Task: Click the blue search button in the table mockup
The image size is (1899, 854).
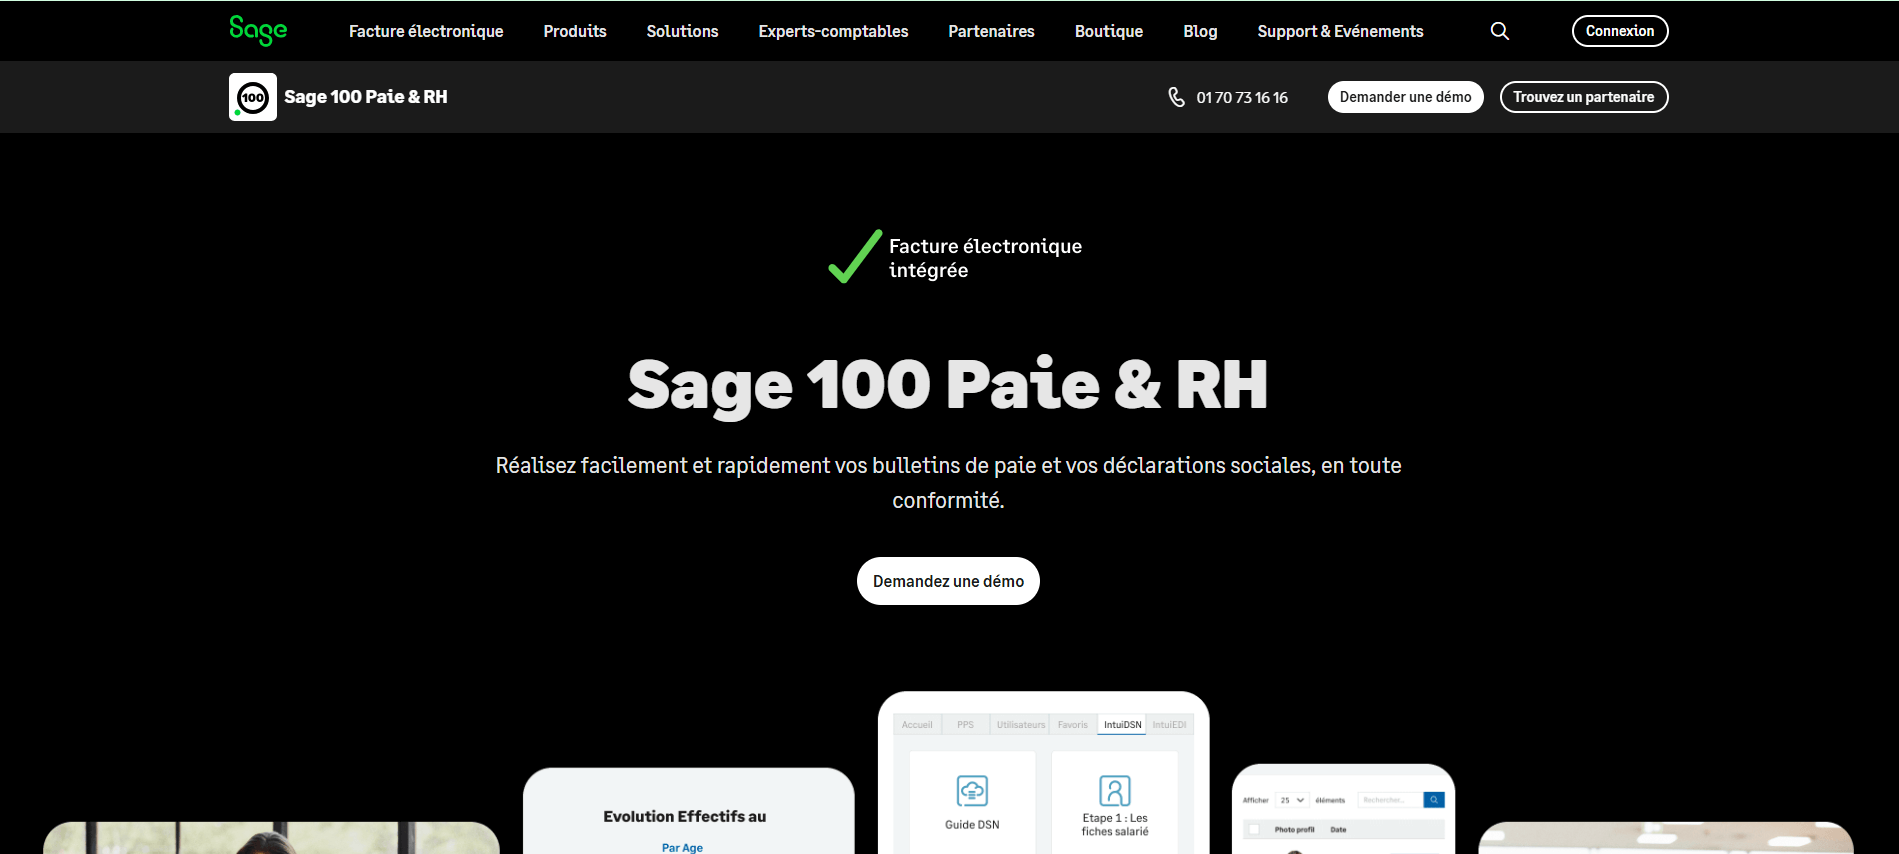Action: coord(1434,800)
